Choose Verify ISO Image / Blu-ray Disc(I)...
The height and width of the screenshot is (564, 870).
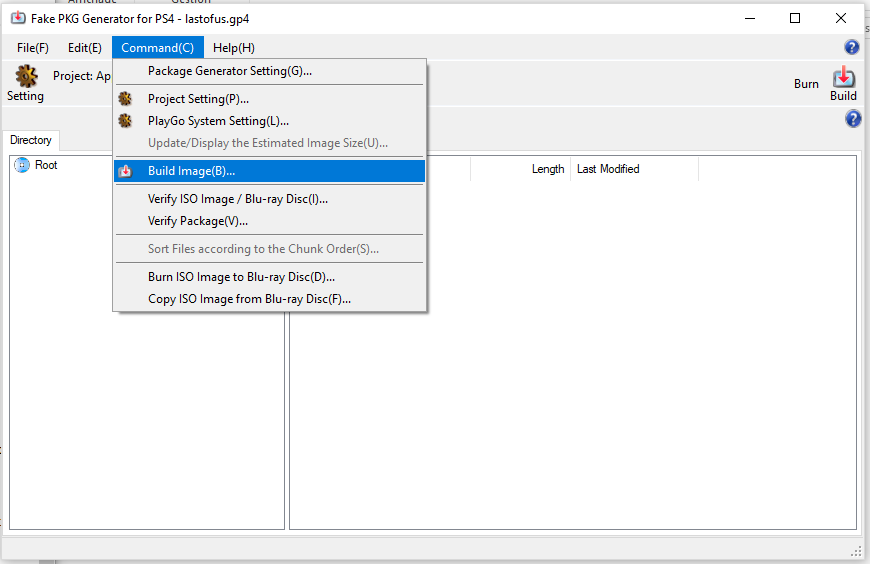point(270,199)
